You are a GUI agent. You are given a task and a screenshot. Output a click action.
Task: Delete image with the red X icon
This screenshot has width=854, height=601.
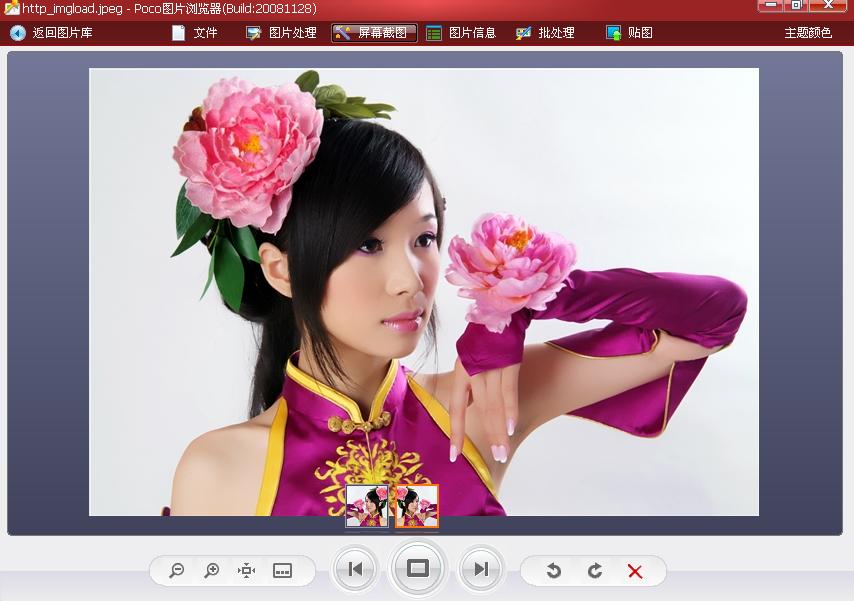(x=635, y=571)
